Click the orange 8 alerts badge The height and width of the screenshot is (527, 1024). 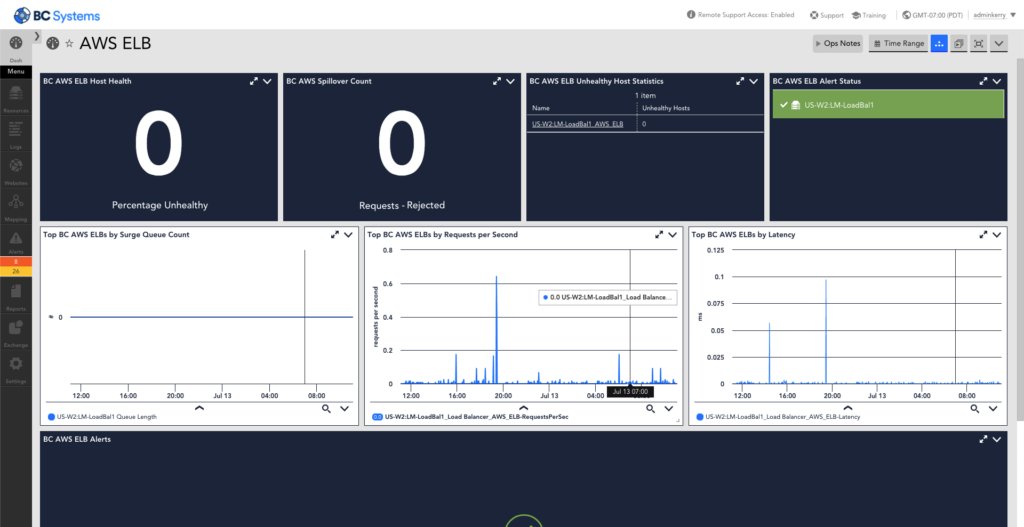pyautogui.click(x=16, y=261)
